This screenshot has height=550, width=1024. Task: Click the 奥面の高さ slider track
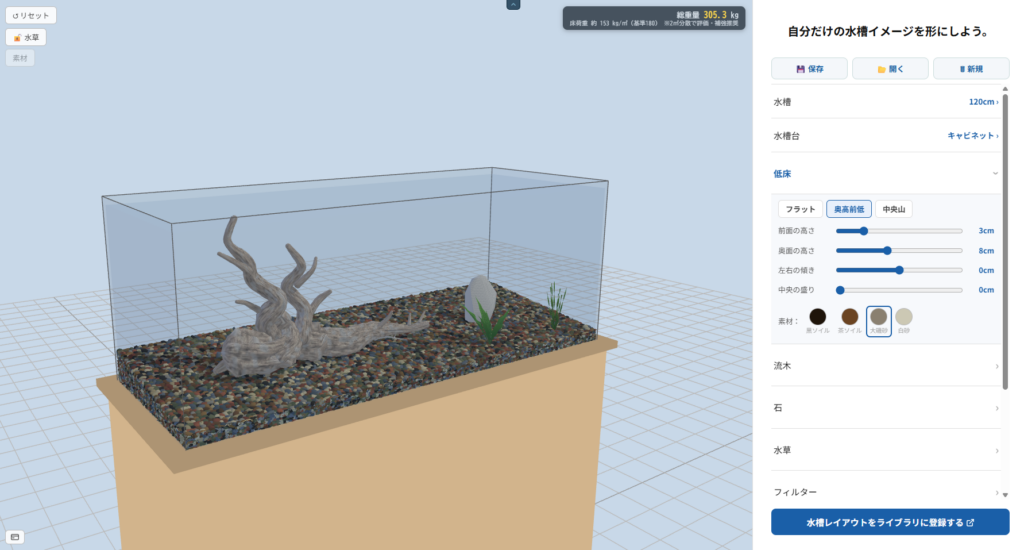(899, 251)
